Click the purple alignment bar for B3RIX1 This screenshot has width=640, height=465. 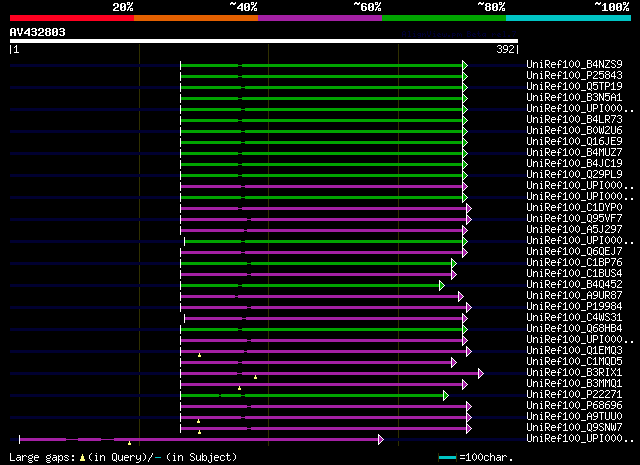coord(330,373)
